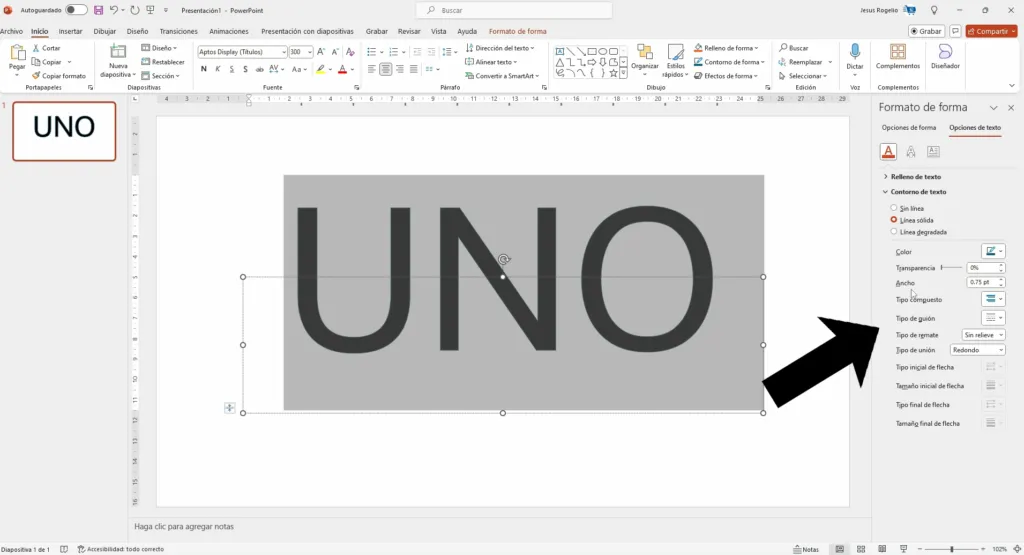Switch to the Animaciones tab

point(229,31)
